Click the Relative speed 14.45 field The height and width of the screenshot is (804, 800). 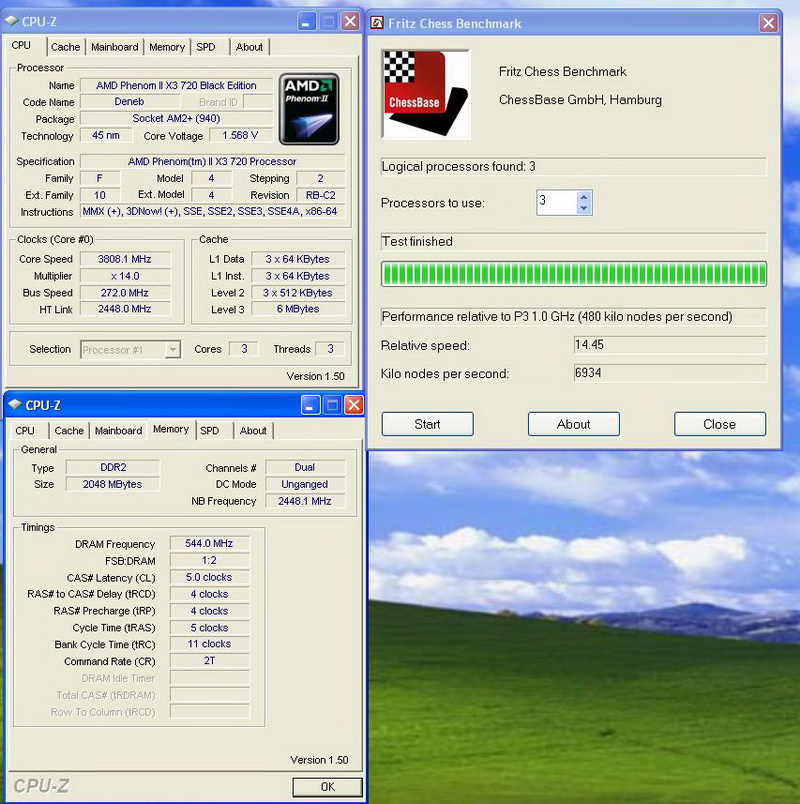point(670,345)
